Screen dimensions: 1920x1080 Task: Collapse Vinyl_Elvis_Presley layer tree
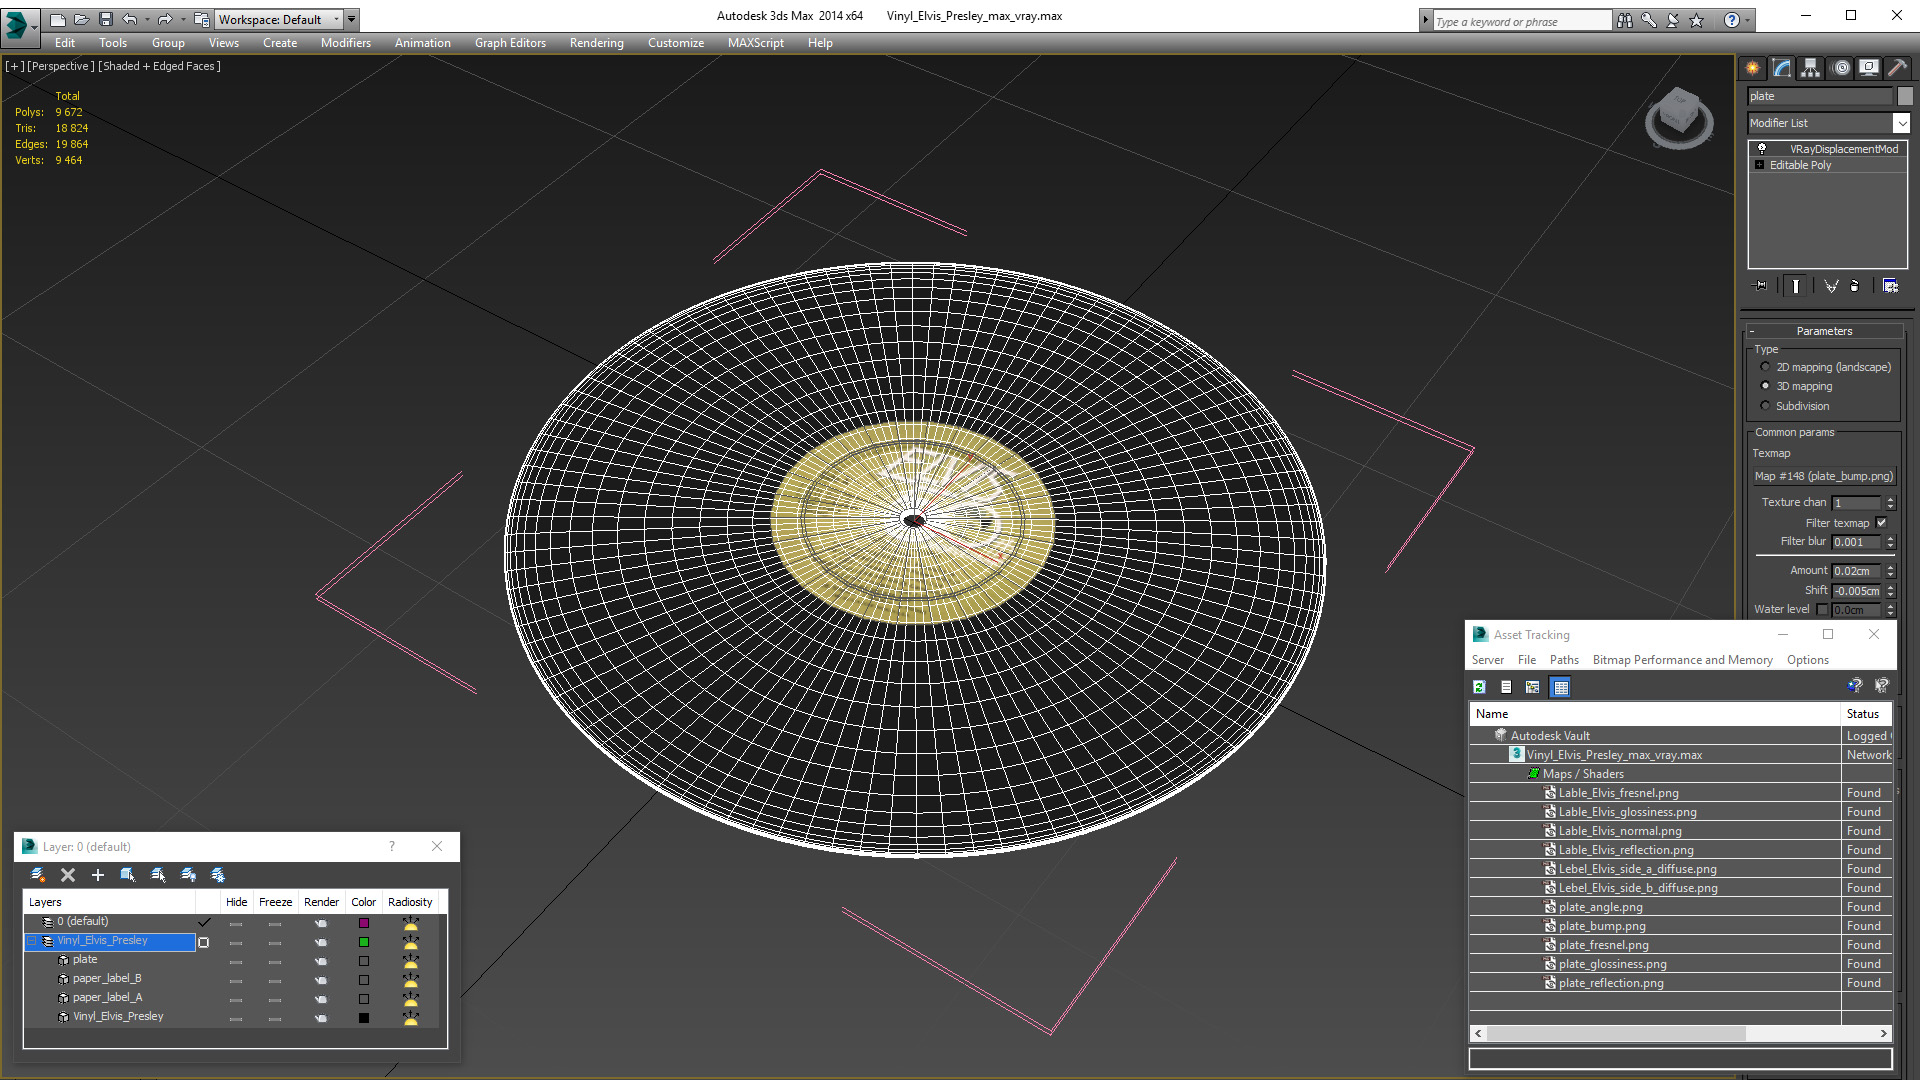[32, 941]
